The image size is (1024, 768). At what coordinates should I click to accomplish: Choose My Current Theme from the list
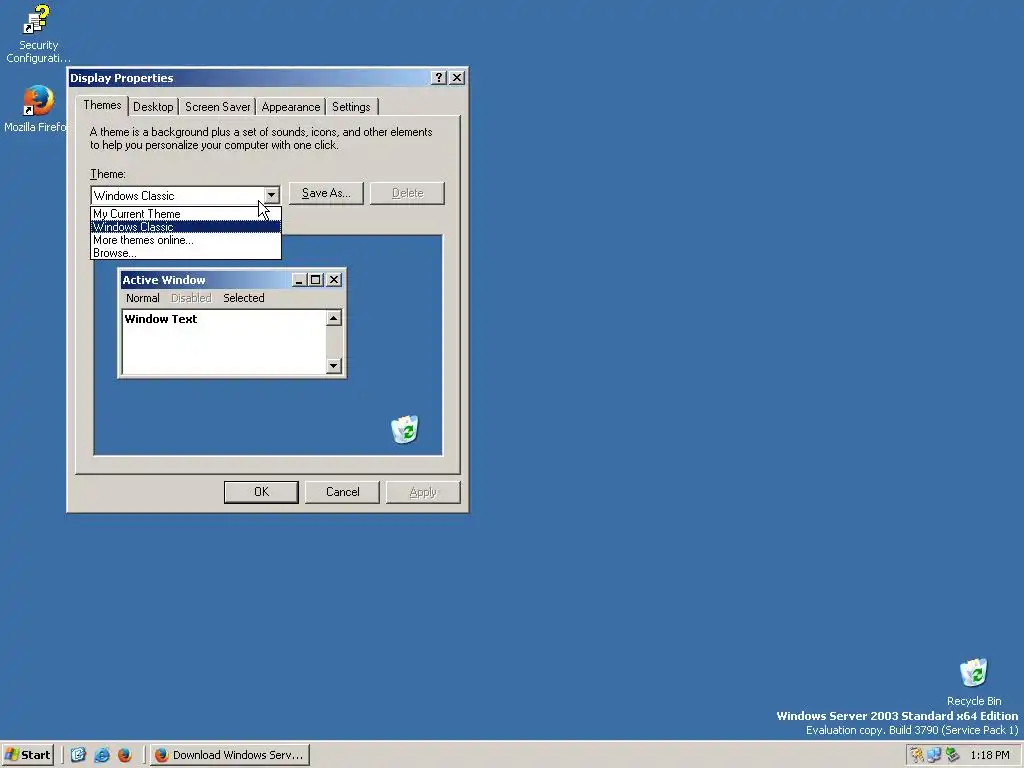click(x=185, y=214)
